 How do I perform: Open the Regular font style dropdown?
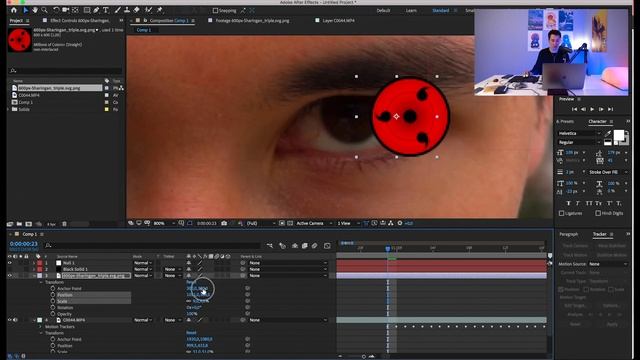[x=579, y=142]
